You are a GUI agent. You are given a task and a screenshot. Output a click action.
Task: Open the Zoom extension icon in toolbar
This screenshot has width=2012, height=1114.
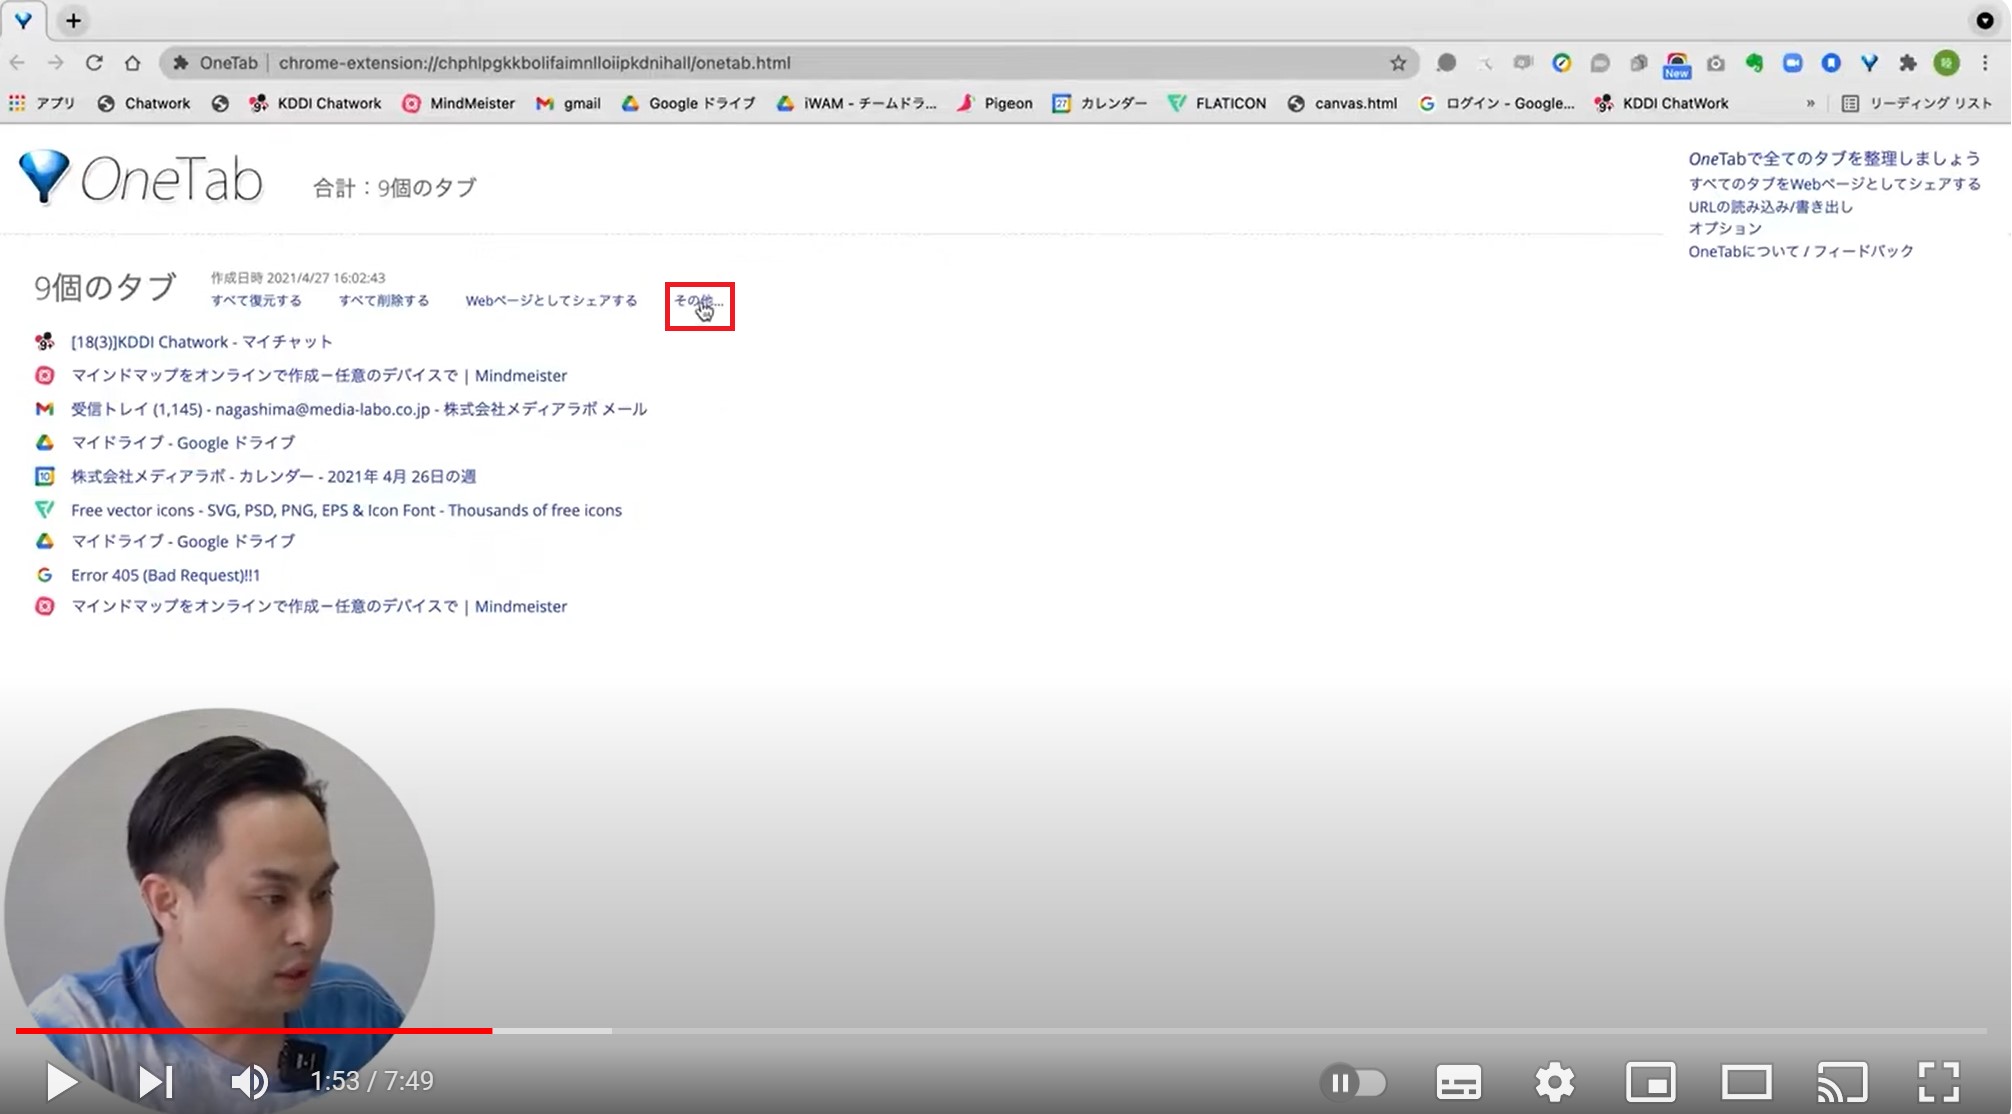point(1792,63)
